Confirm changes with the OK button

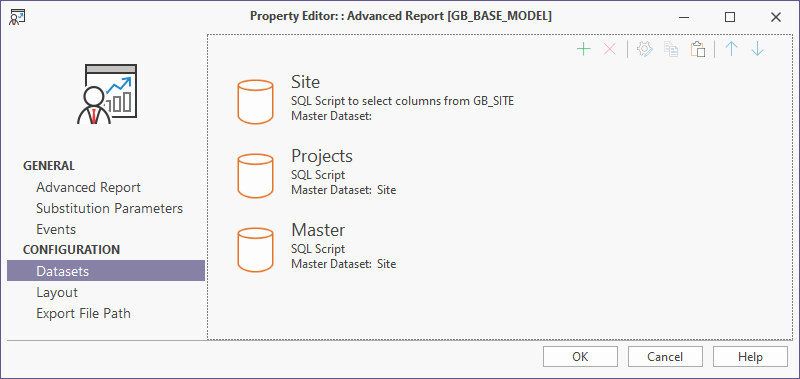coord(580,357)
